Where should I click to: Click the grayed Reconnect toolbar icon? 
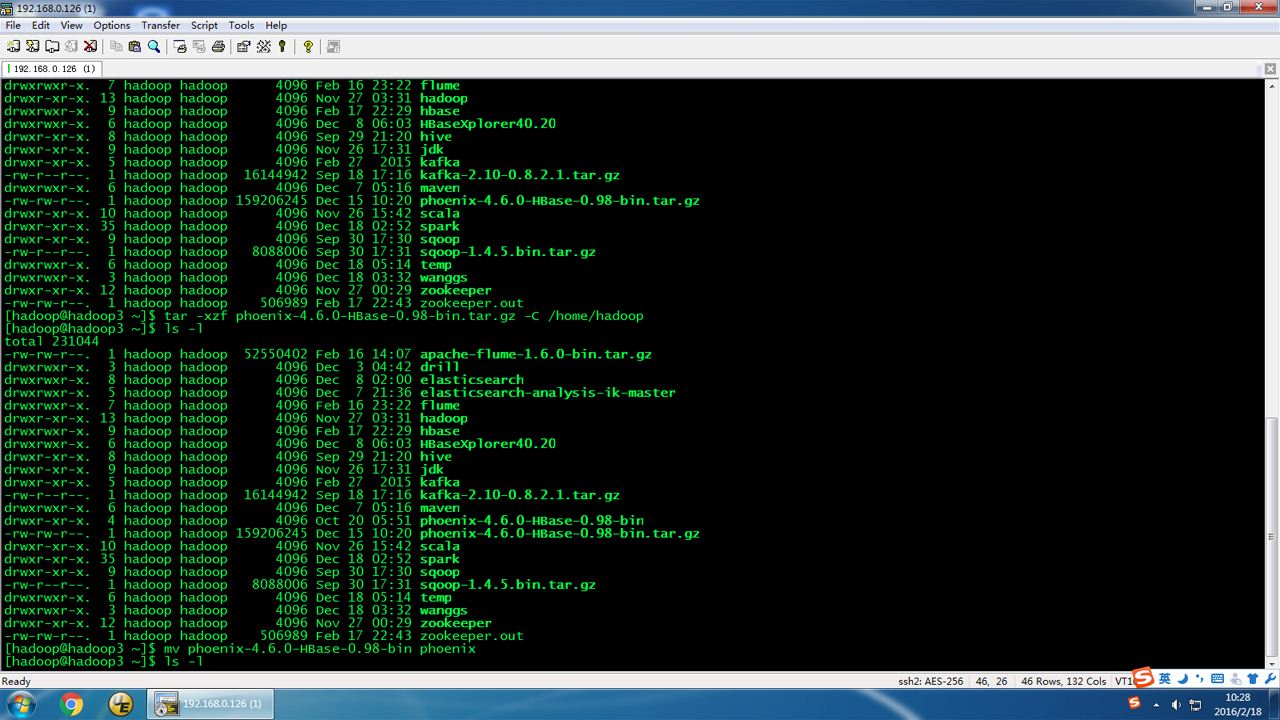click(x=70, y=46)
